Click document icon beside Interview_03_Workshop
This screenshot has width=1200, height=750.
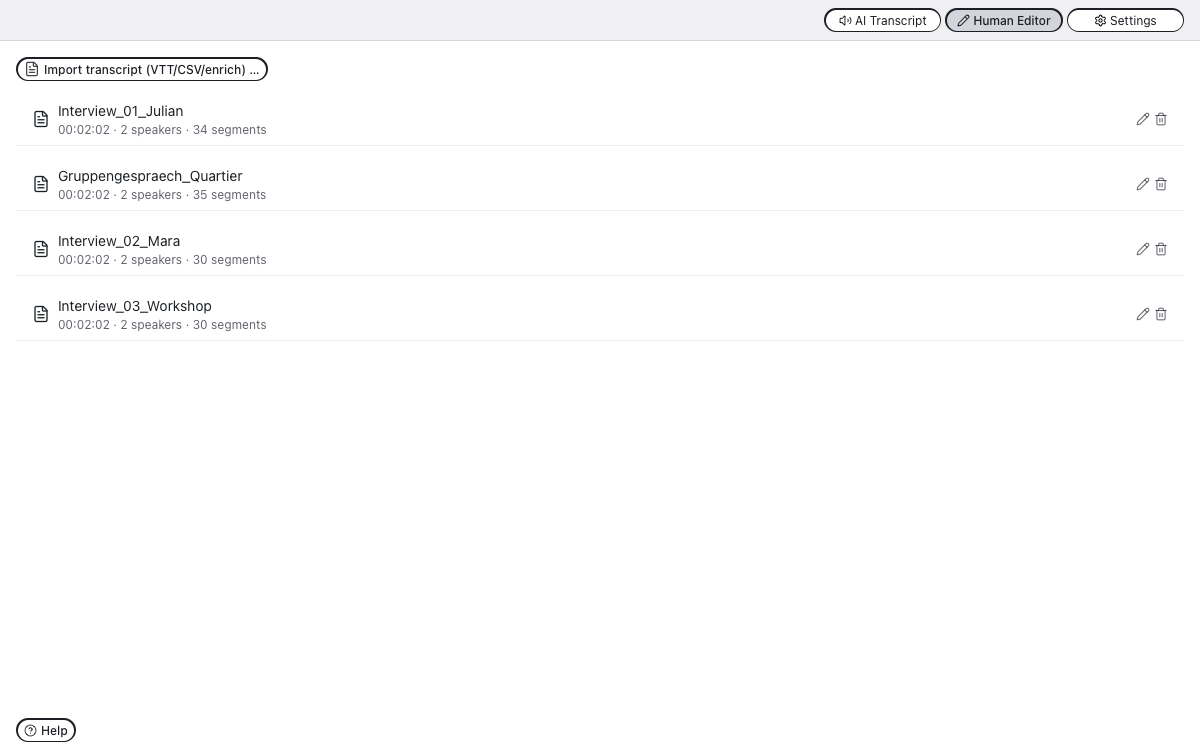(41, 314)
